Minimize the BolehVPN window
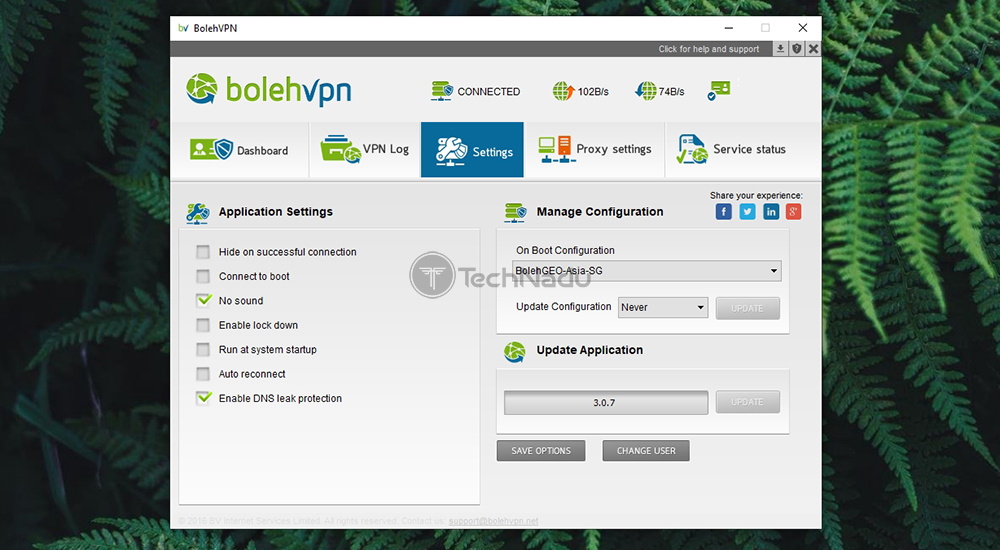1000x550 pixels. (x=728, y=28)
